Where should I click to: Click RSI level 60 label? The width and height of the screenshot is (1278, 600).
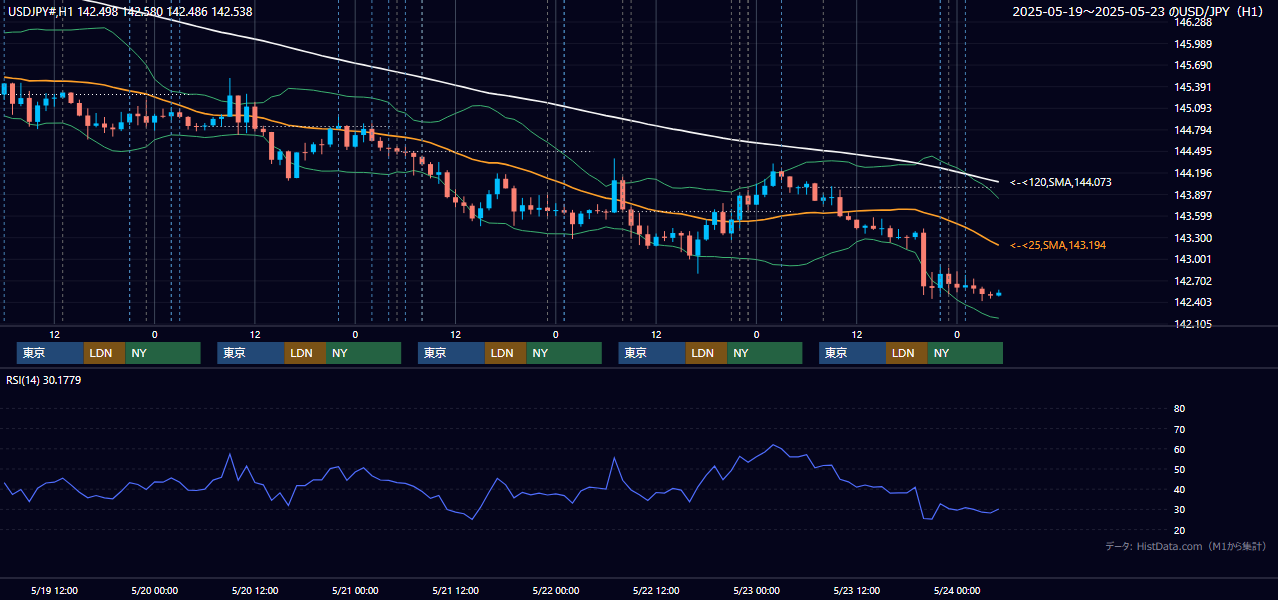[x=1179, y=449]
